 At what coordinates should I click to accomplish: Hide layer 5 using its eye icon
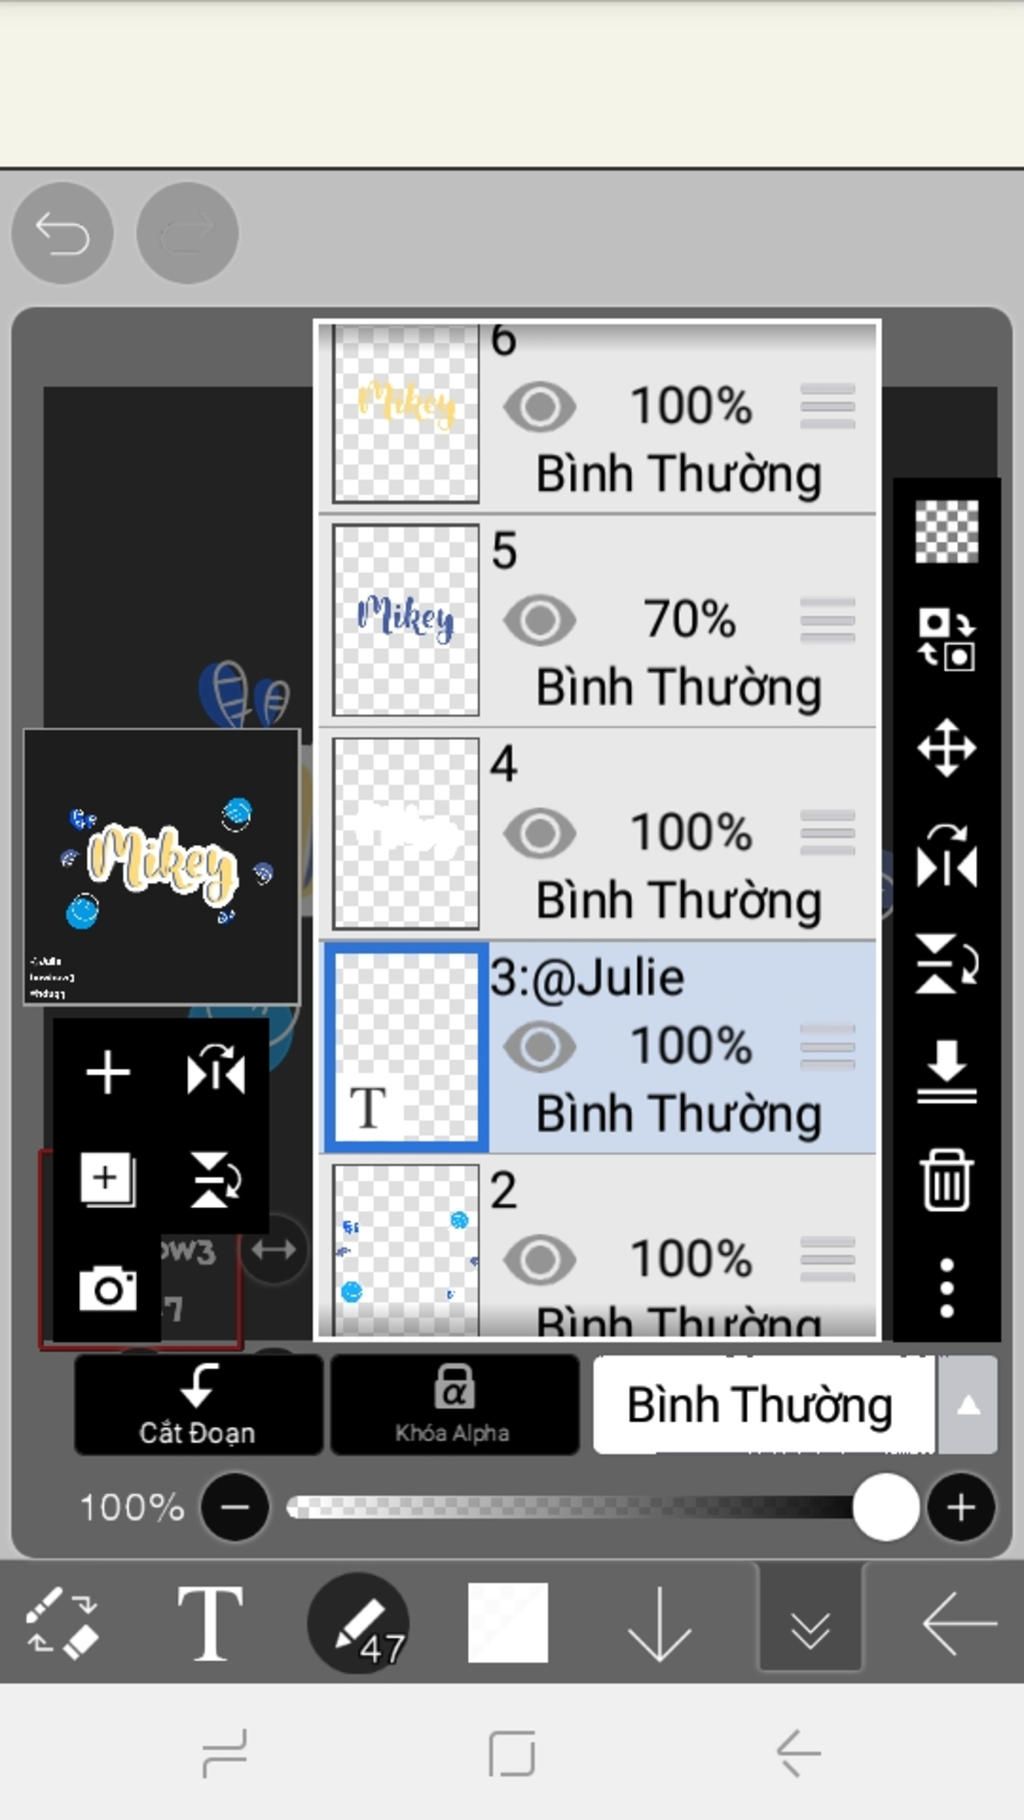pyautogui.click(x=540, y=620)
